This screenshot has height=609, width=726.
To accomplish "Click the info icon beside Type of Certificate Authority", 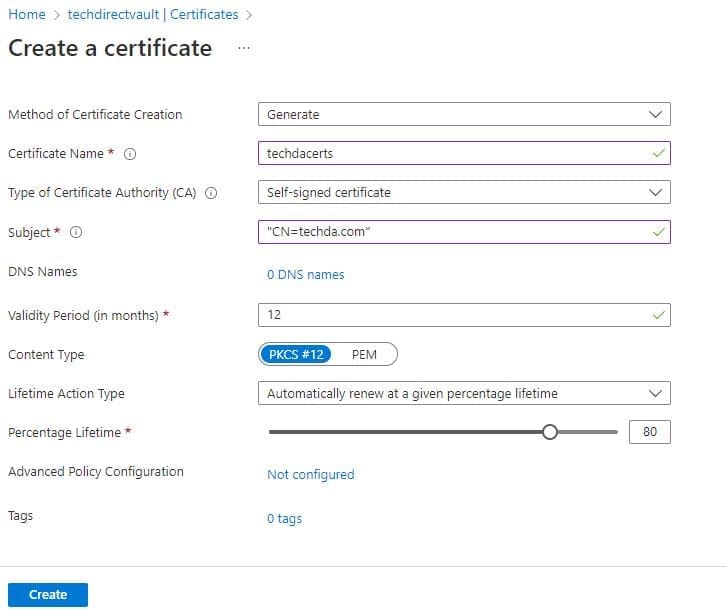I will [211, 193].
